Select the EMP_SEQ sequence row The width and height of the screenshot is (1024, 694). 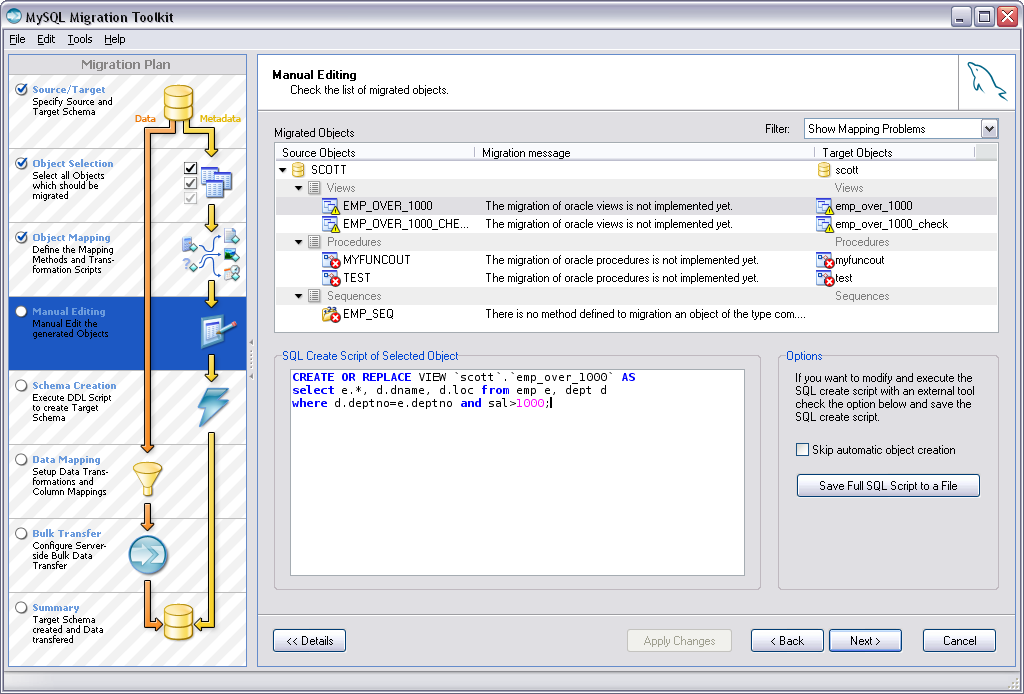point(637,315)
